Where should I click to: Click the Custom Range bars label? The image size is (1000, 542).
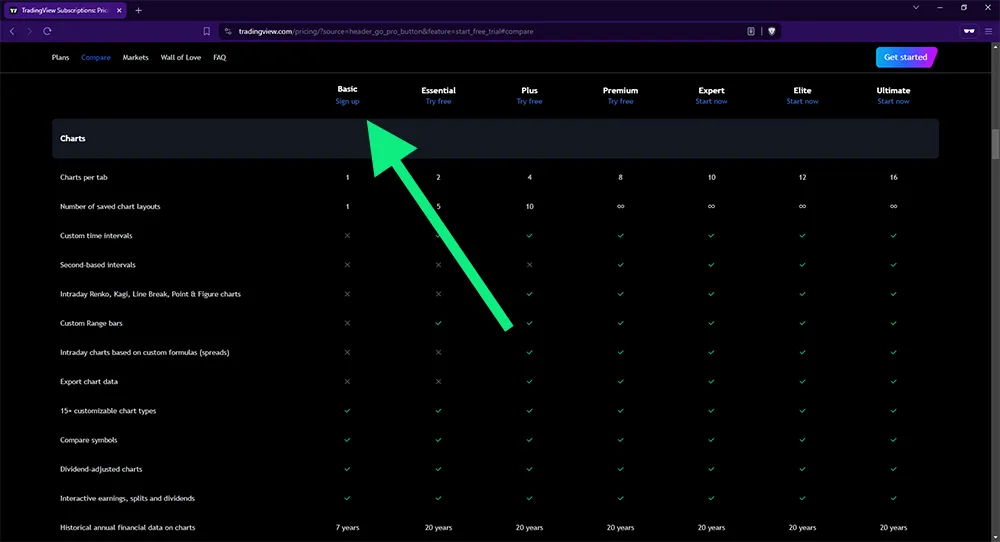pos(91,323)
